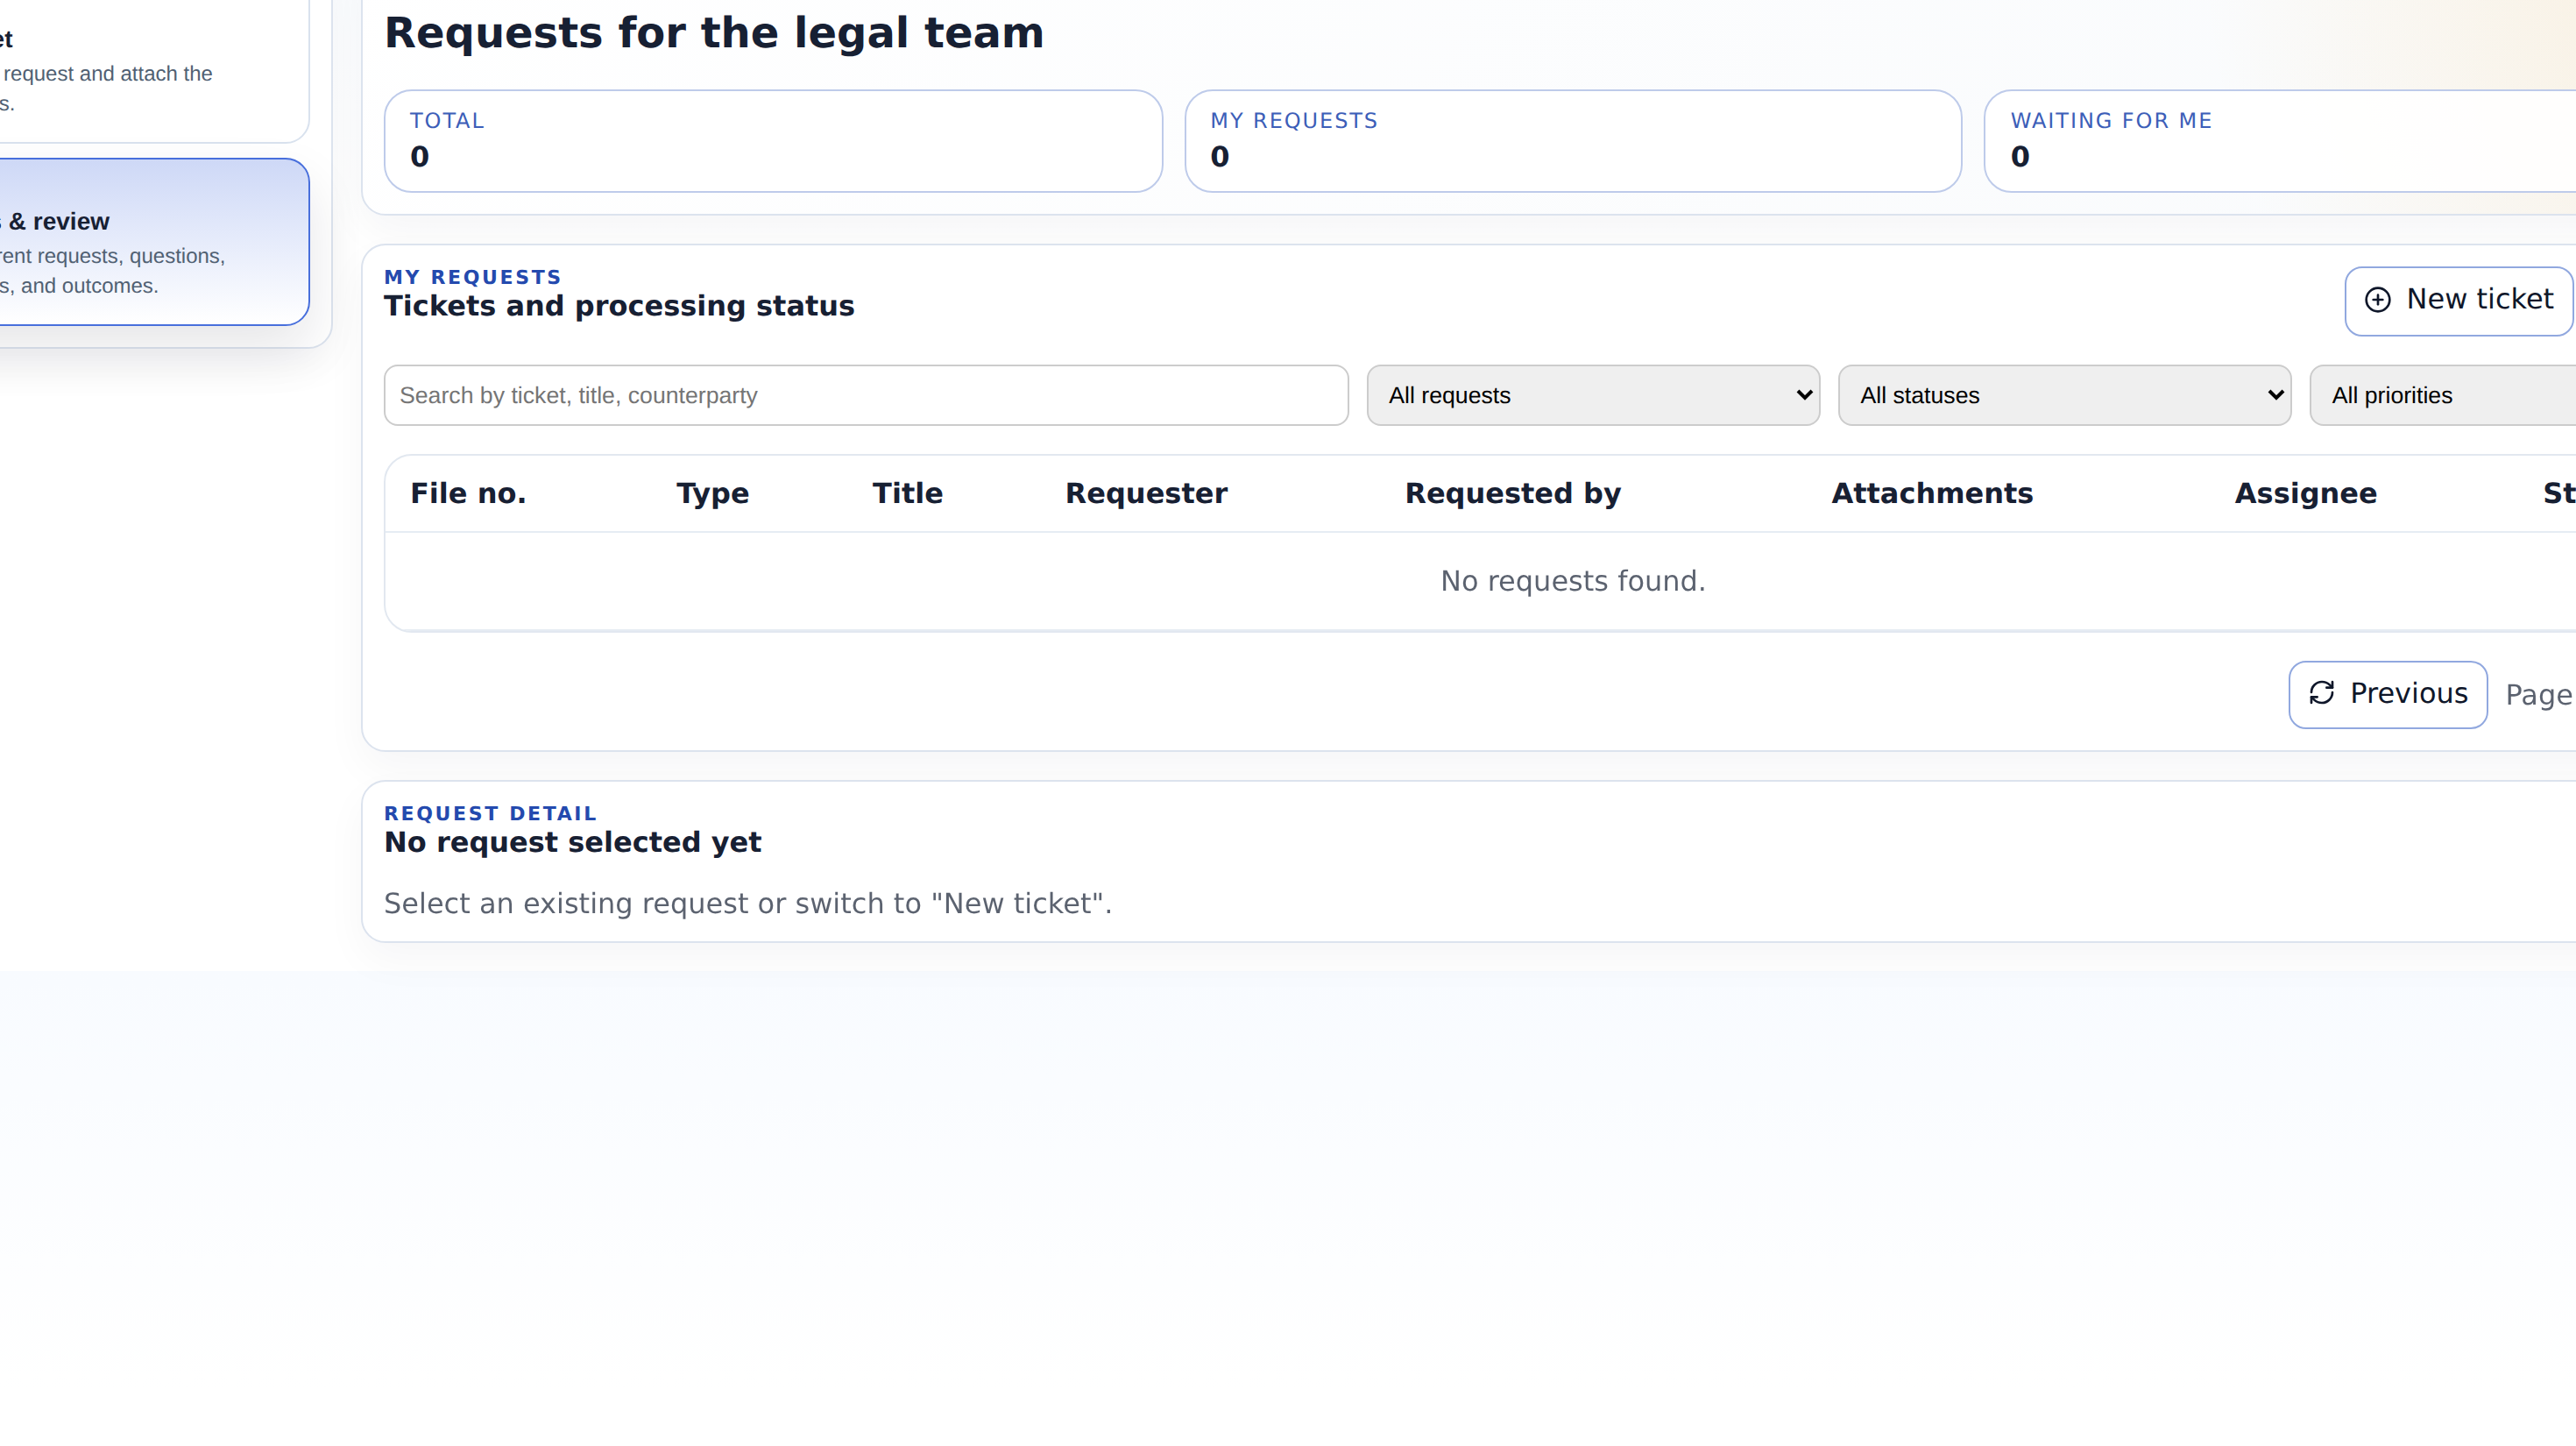Click the Requester column header
The image size is (2576, 1446).
point(1146,493)
